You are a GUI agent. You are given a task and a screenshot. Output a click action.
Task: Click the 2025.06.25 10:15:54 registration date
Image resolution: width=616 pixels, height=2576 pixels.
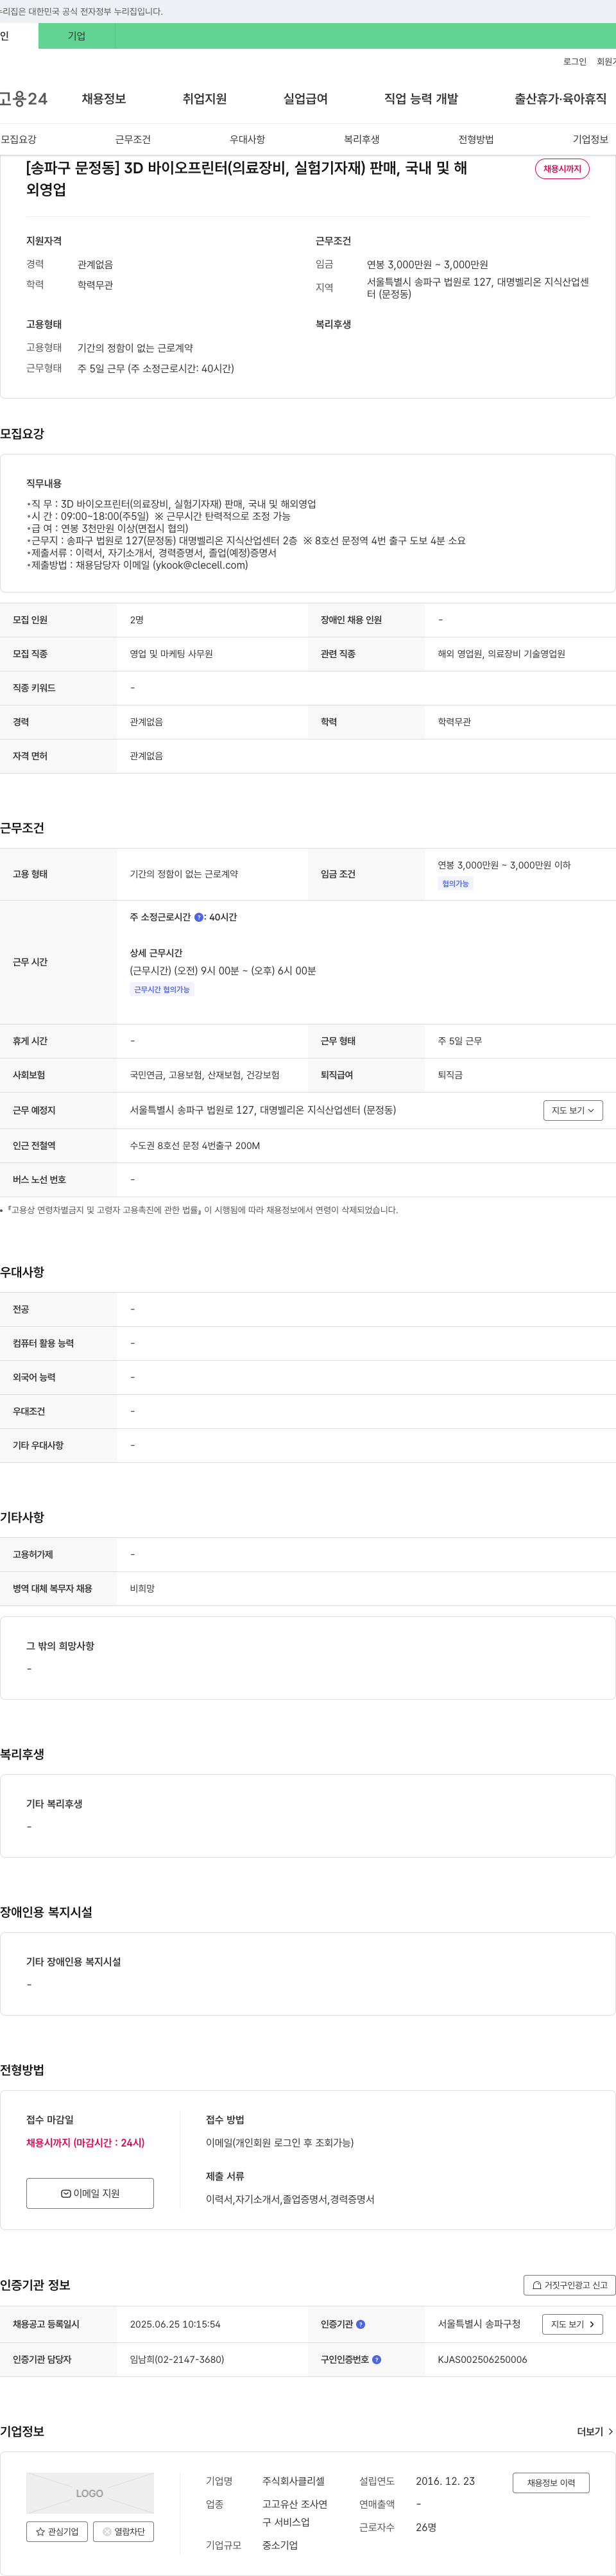175,2324
